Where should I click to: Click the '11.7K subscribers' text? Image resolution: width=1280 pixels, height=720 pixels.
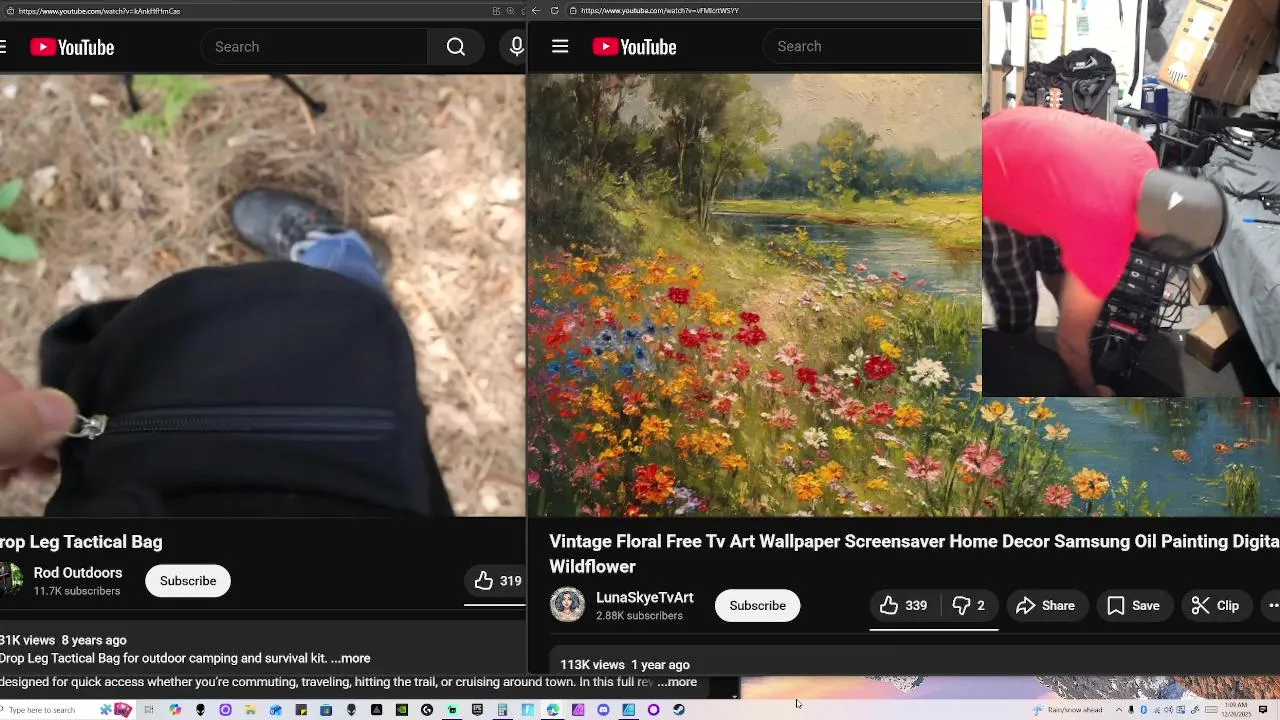(x=77, y=591)
